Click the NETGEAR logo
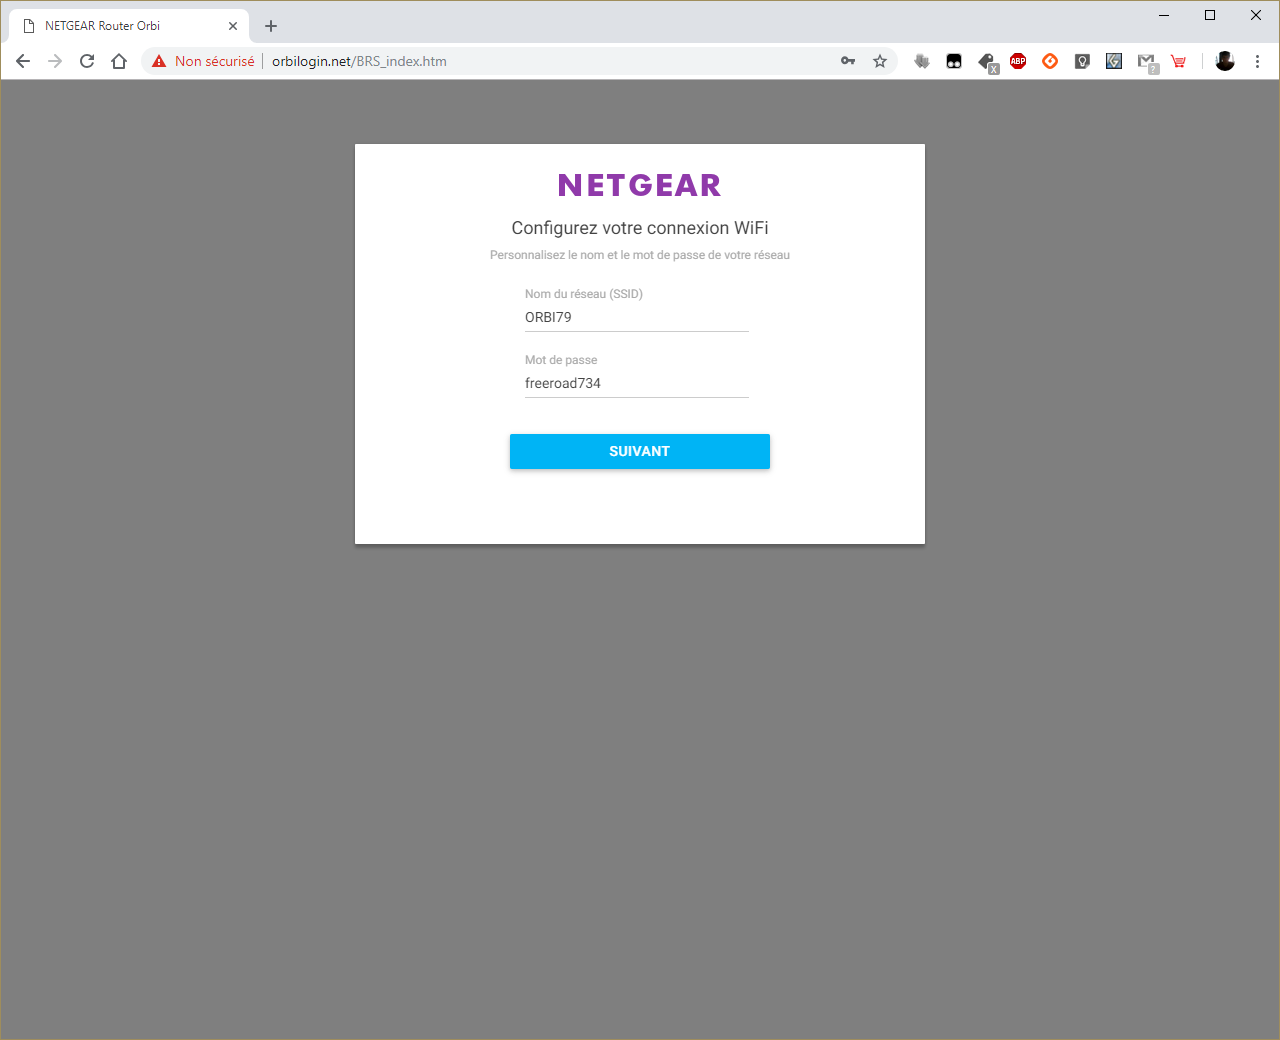The height and width of the screenshot is (1040, 1280). pyautogui.click(x=640, y=185)
